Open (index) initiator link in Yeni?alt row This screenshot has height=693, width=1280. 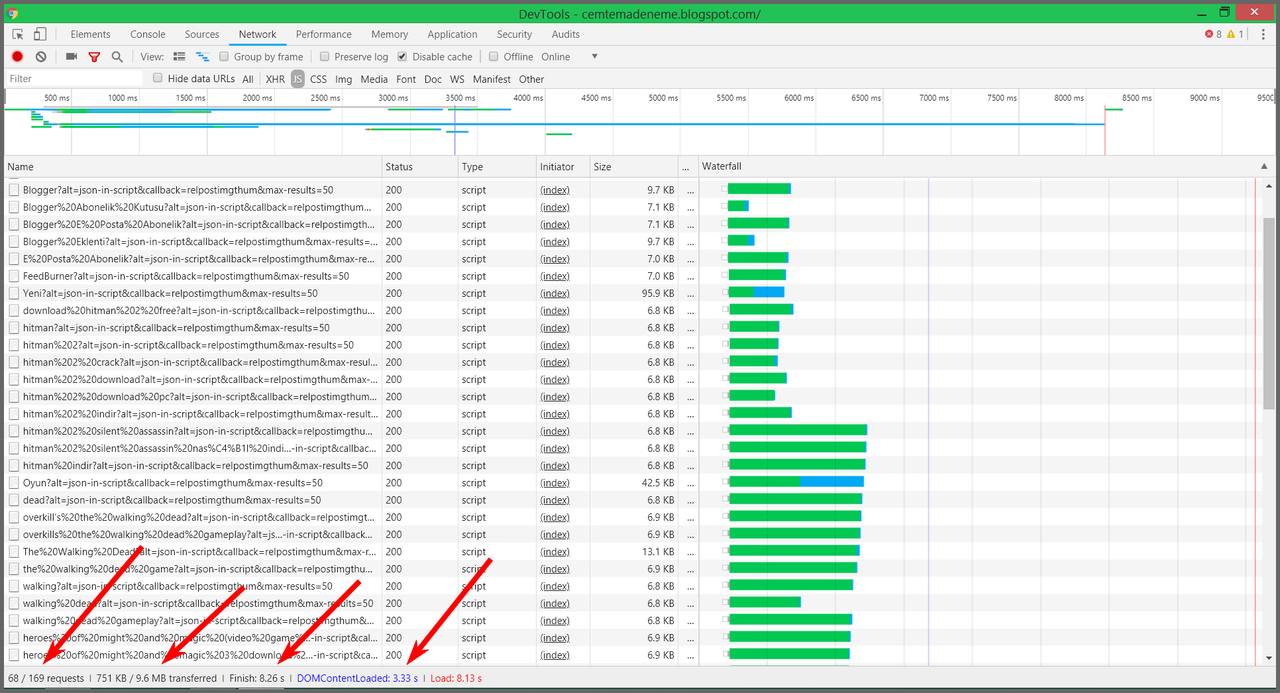[555, 293]
